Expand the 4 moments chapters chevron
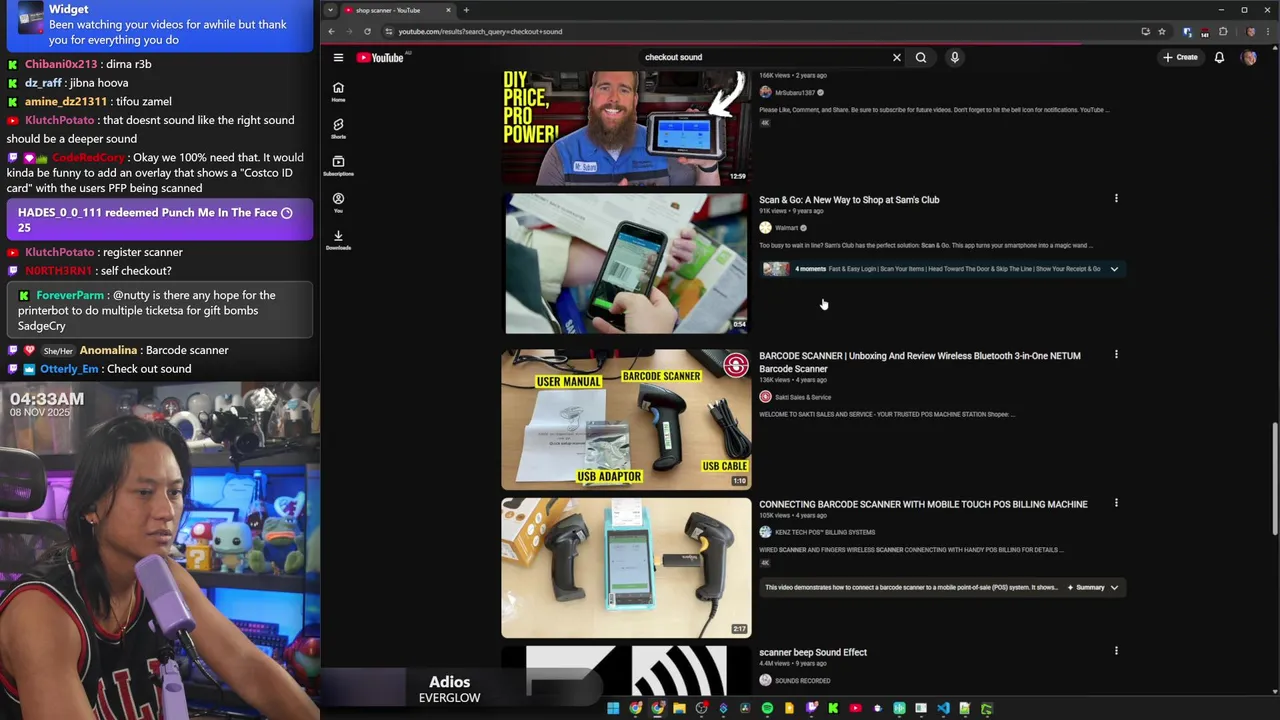Screen dimensions: 1280x720 [1114, 269]
